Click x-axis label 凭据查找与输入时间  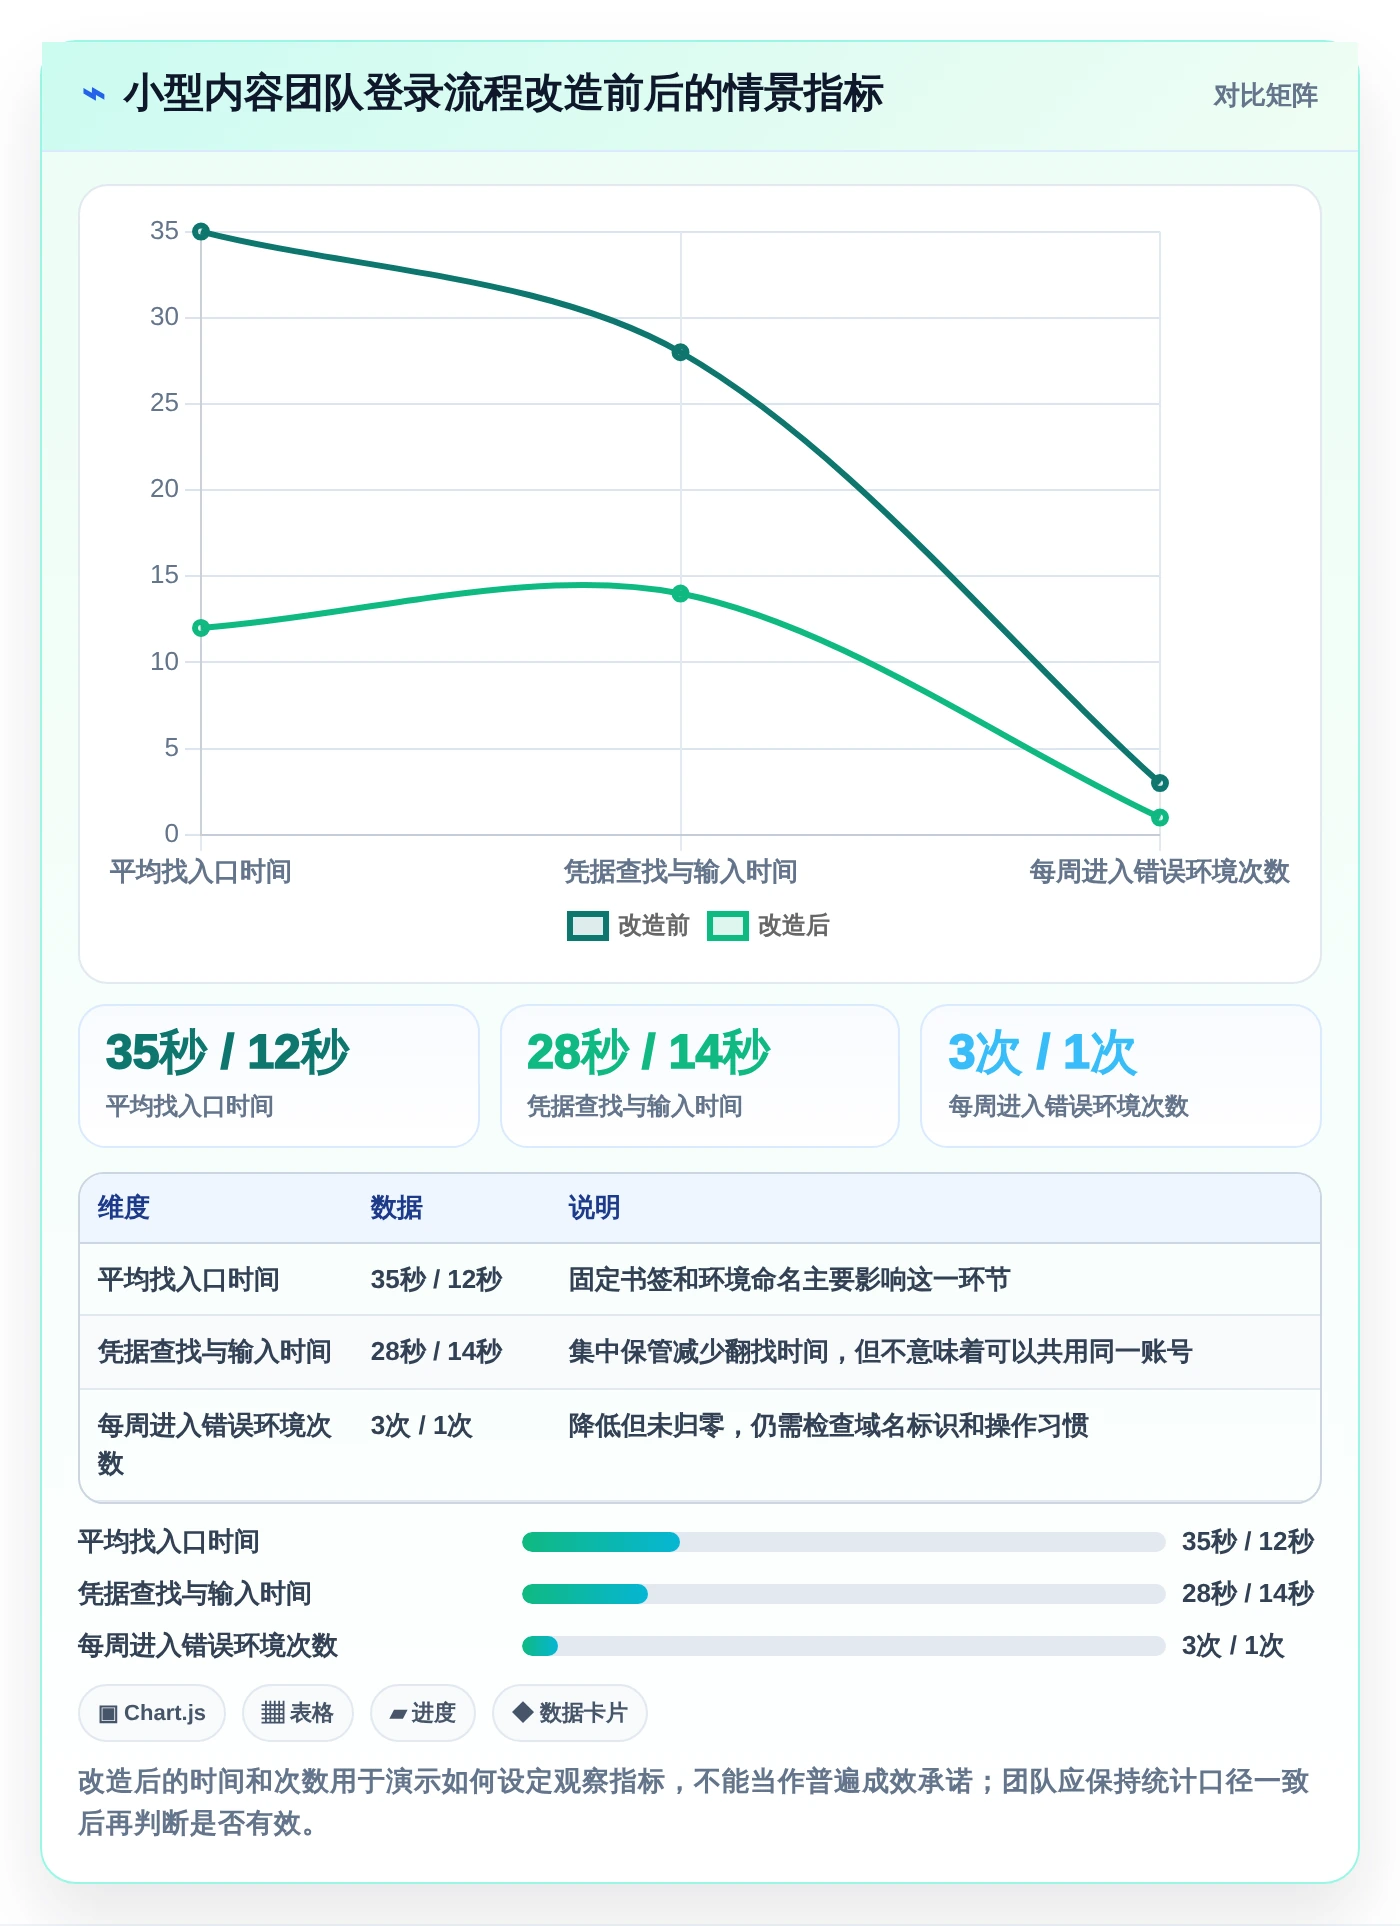coord(681,872)
